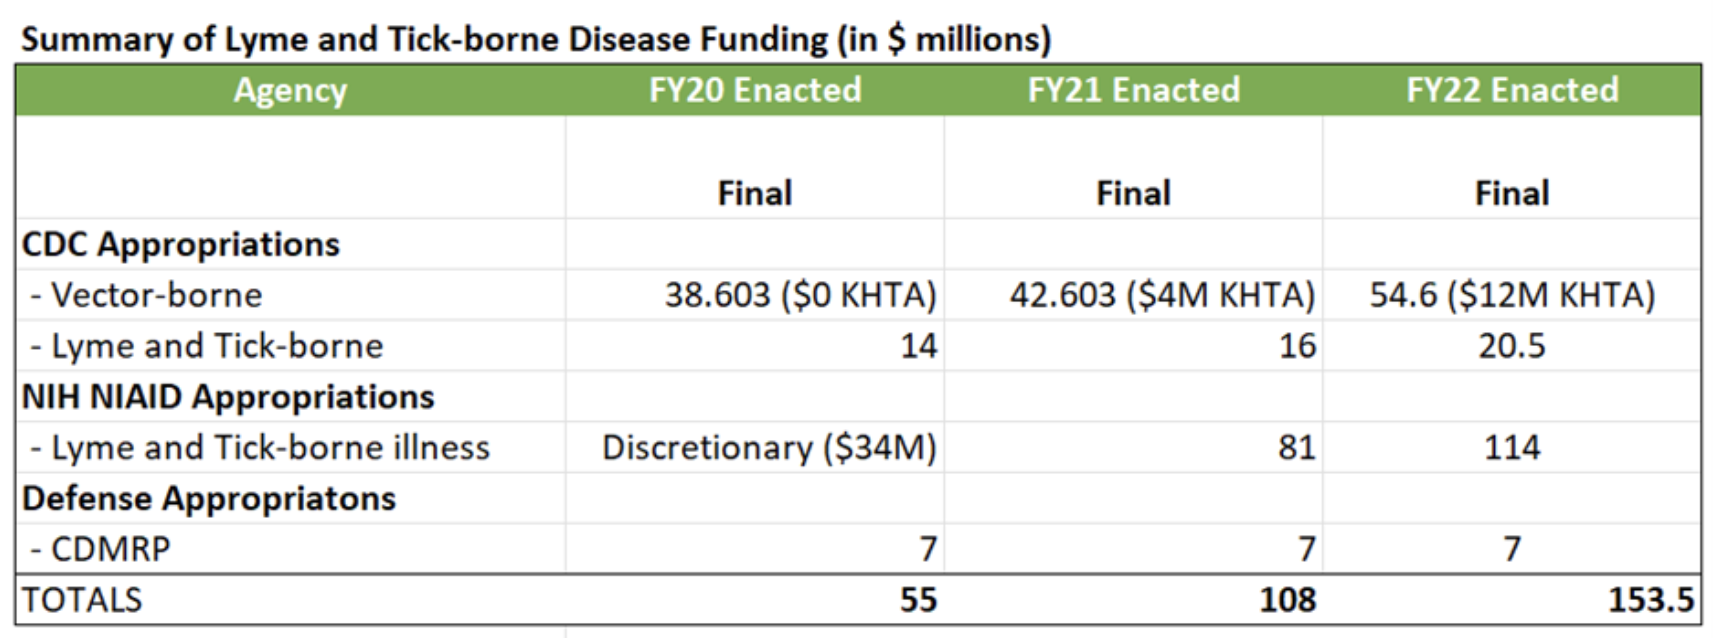1722x644 pixels.
Task: Click the Lyme and Tick-borne value "16"
Action: pyautogui.click(x=1297, y=346)
